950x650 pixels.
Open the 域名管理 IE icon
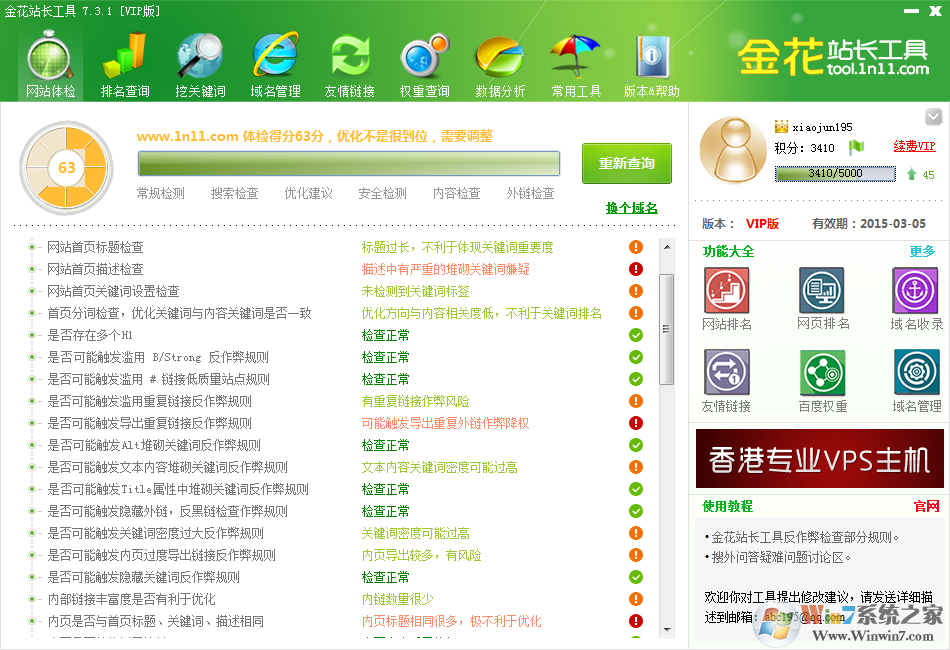[275, 65]
